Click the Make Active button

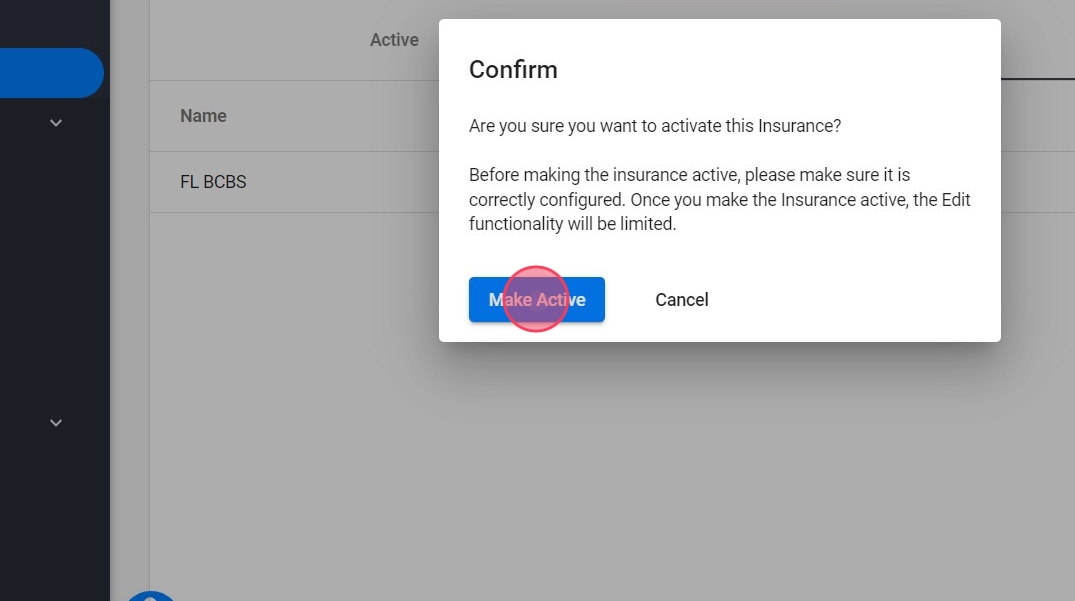click(537, 300)
